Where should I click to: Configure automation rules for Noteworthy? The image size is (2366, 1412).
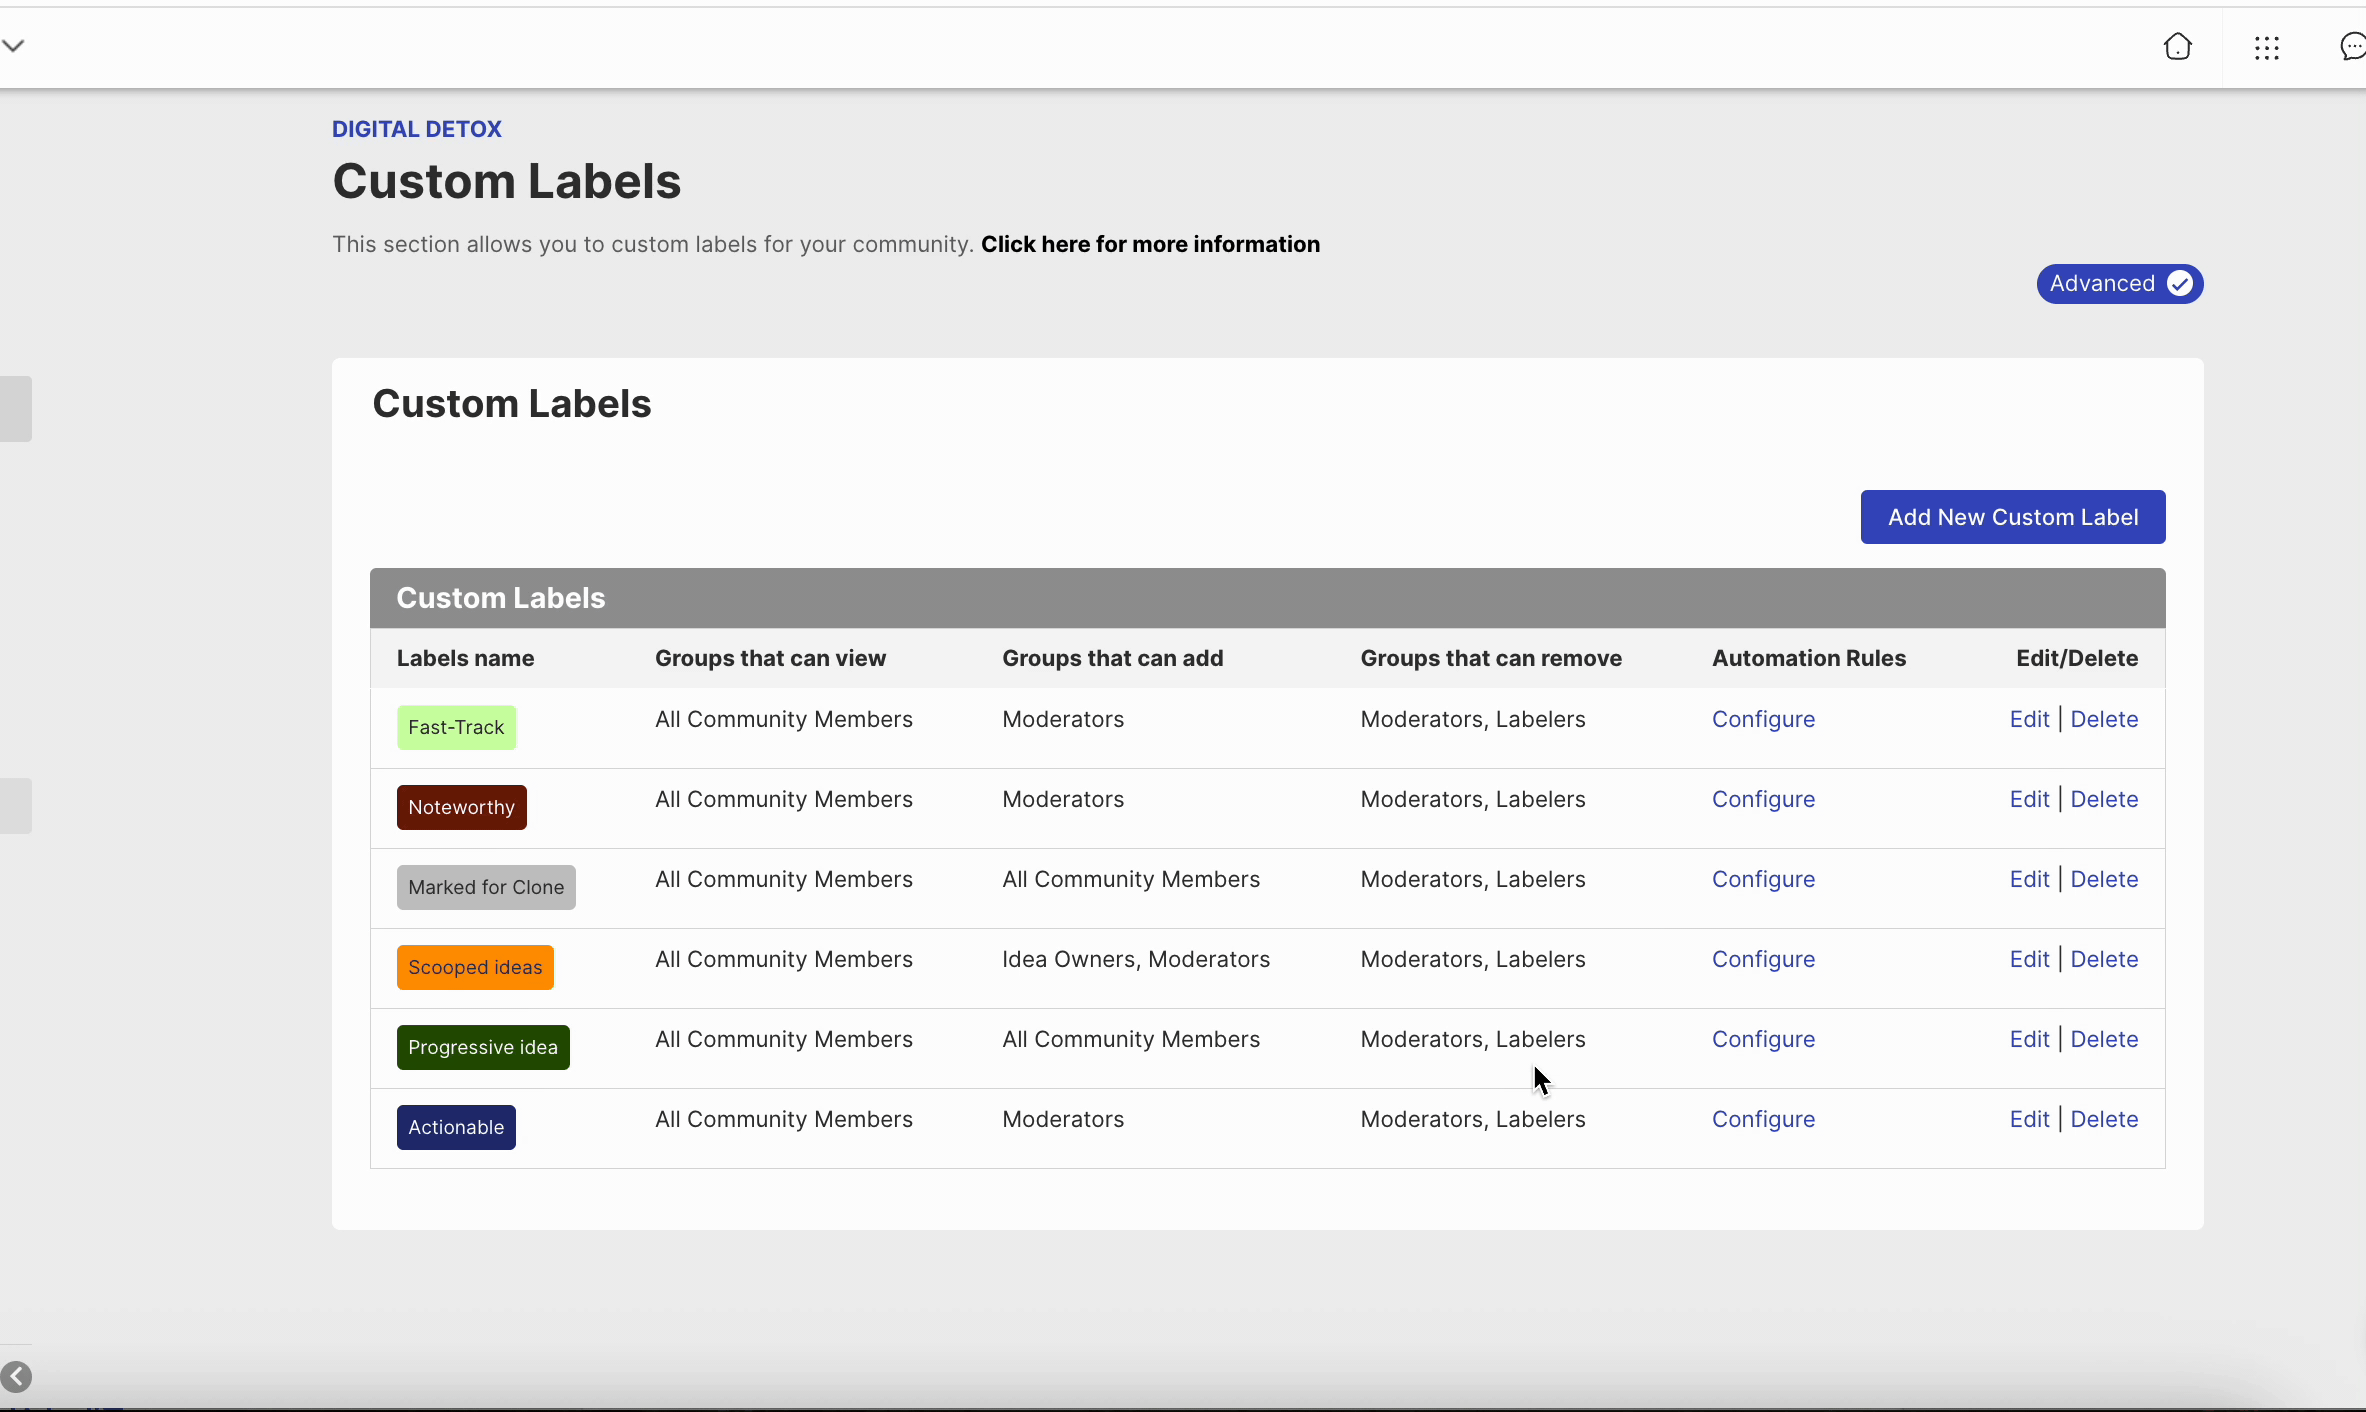1763,799
